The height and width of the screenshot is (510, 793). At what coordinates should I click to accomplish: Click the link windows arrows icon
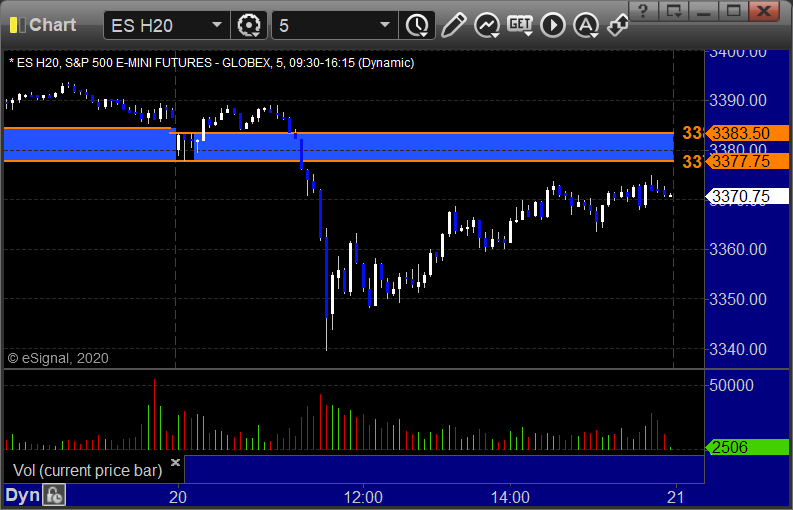[618, 25]
